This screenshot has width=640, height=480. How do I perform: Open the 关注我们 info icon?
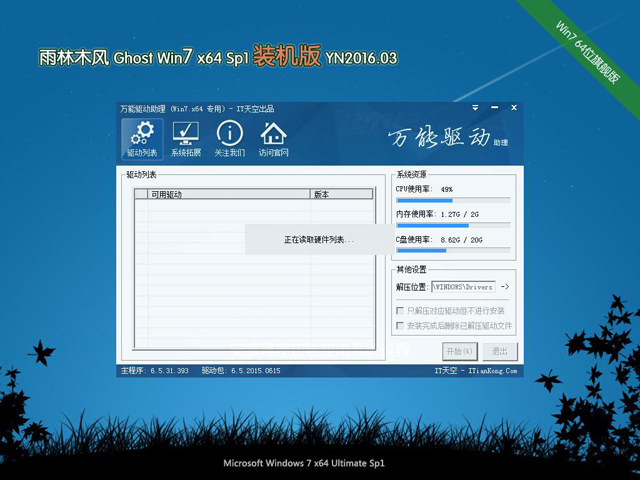pos(230,139)
